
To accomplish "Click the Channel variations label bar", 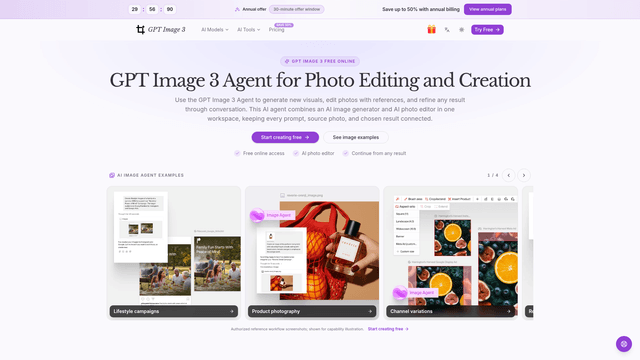I will click(x=450, y=311).
